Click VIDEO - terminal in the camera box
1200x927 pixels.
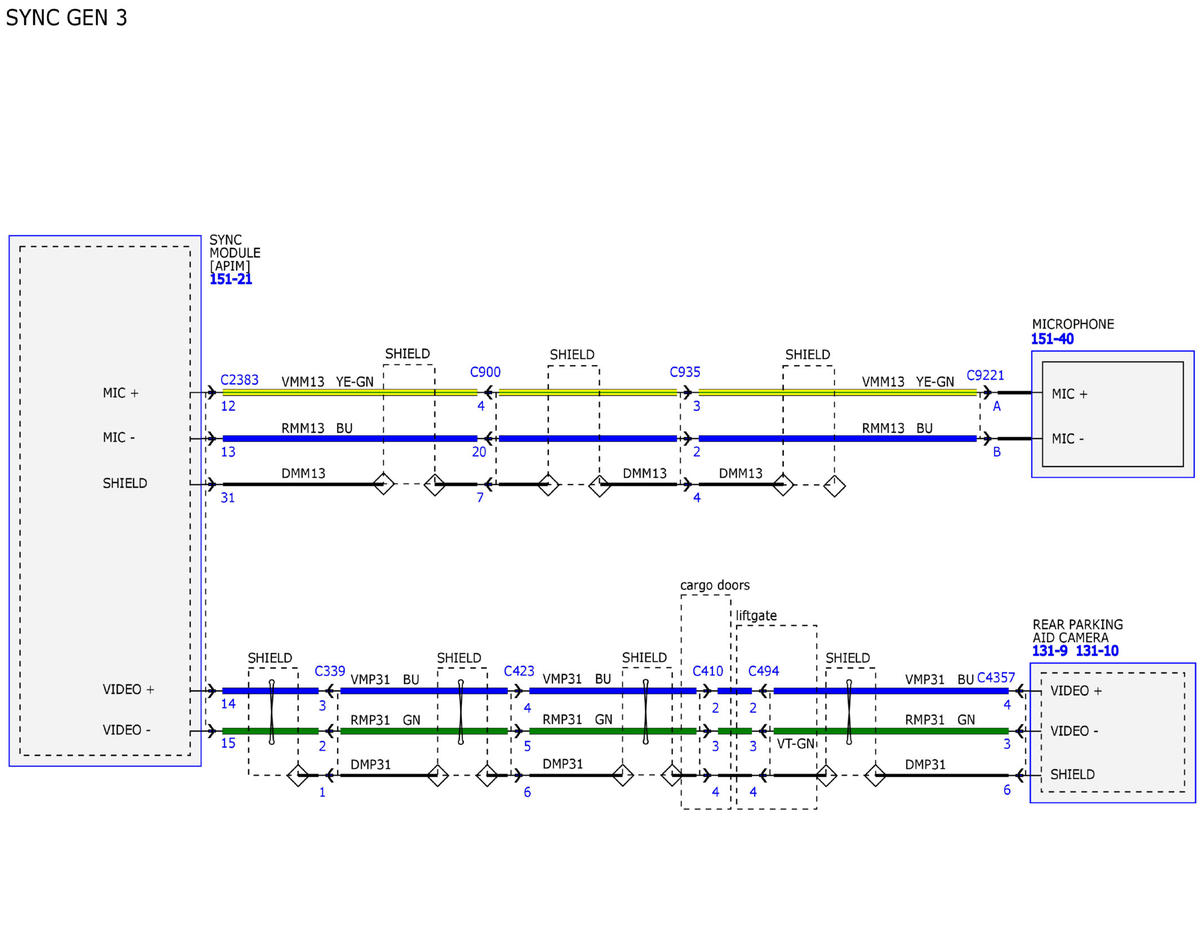(1075, 731)
